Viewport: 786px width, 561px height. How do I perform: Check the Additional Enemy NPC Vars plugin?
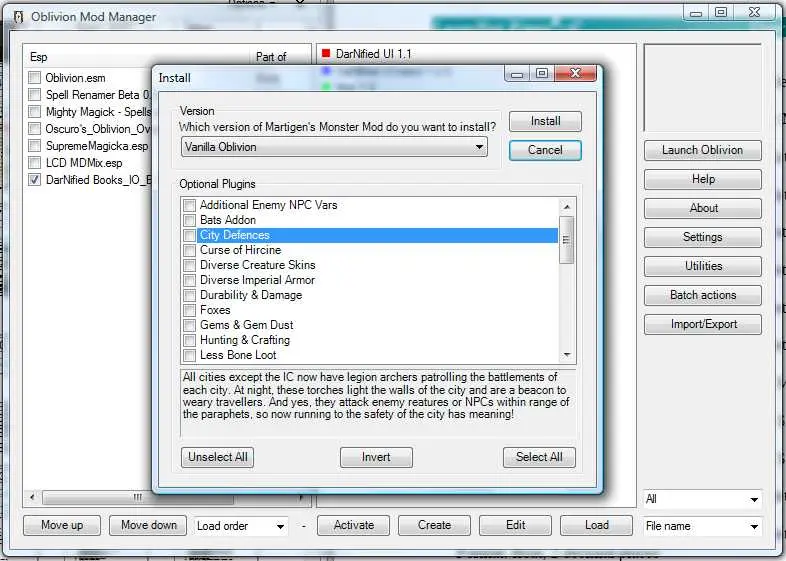189,205
